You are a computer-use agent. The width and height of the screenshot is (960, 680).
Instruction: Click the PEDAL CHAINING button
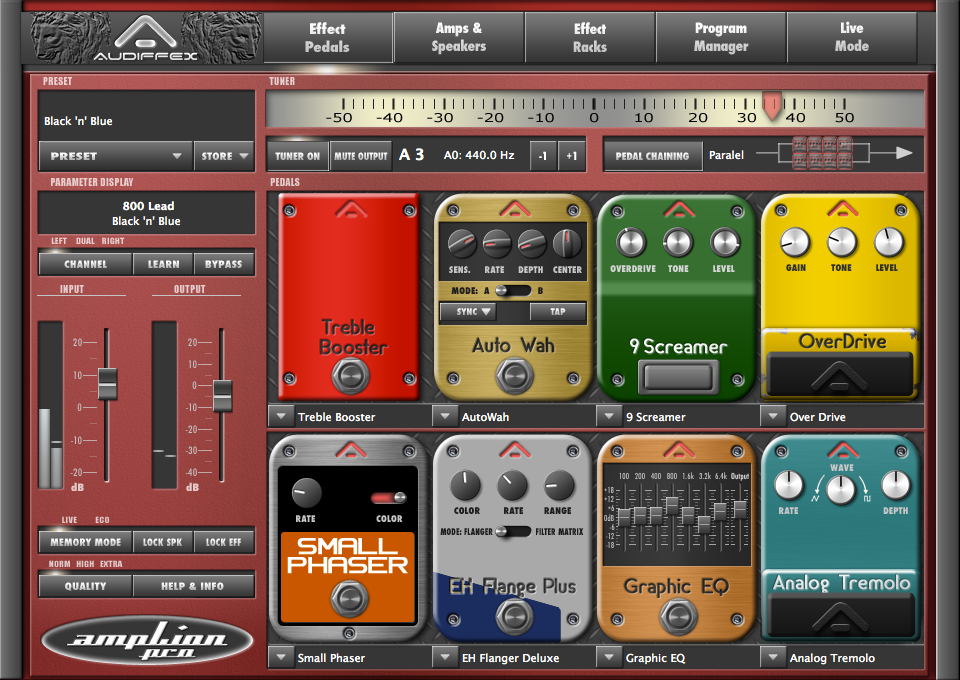(652, 156)
